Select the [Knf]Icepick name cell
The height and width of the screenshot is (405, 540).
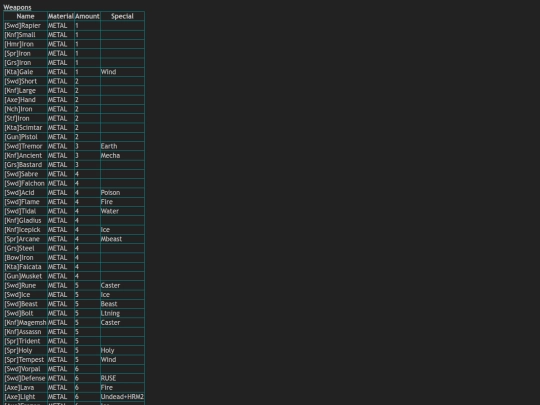point(25,230)
